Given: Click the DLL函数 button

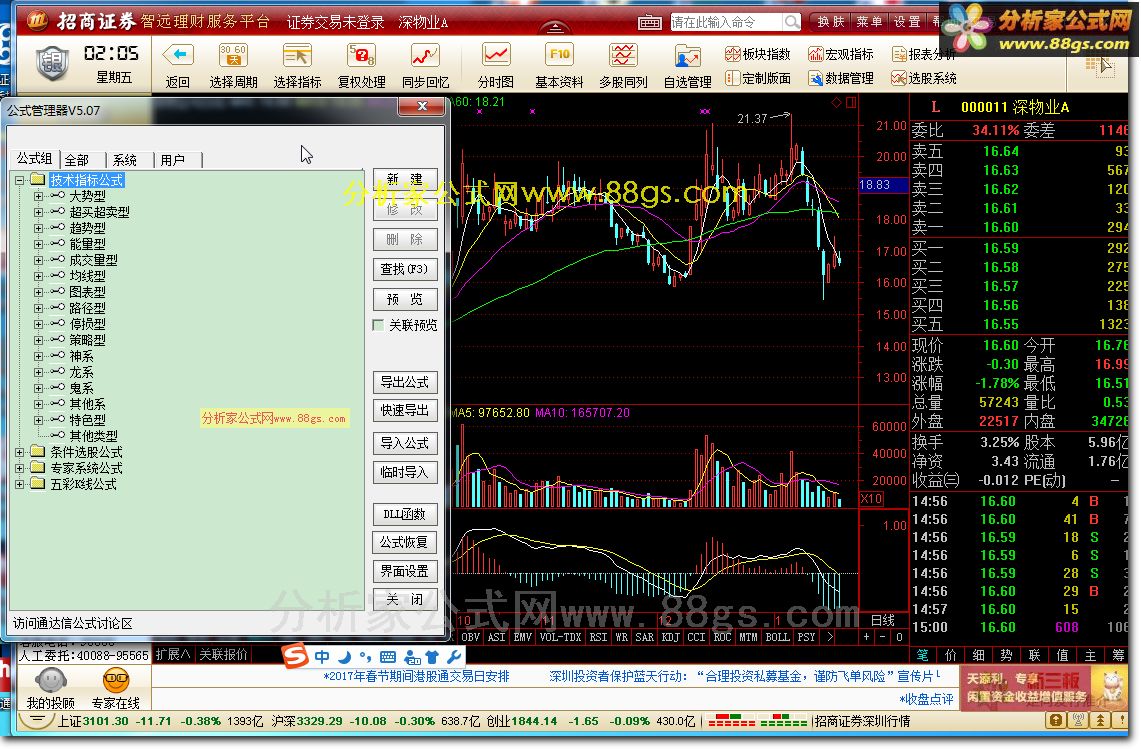Looking at the screenshot, I should (405, 514).
